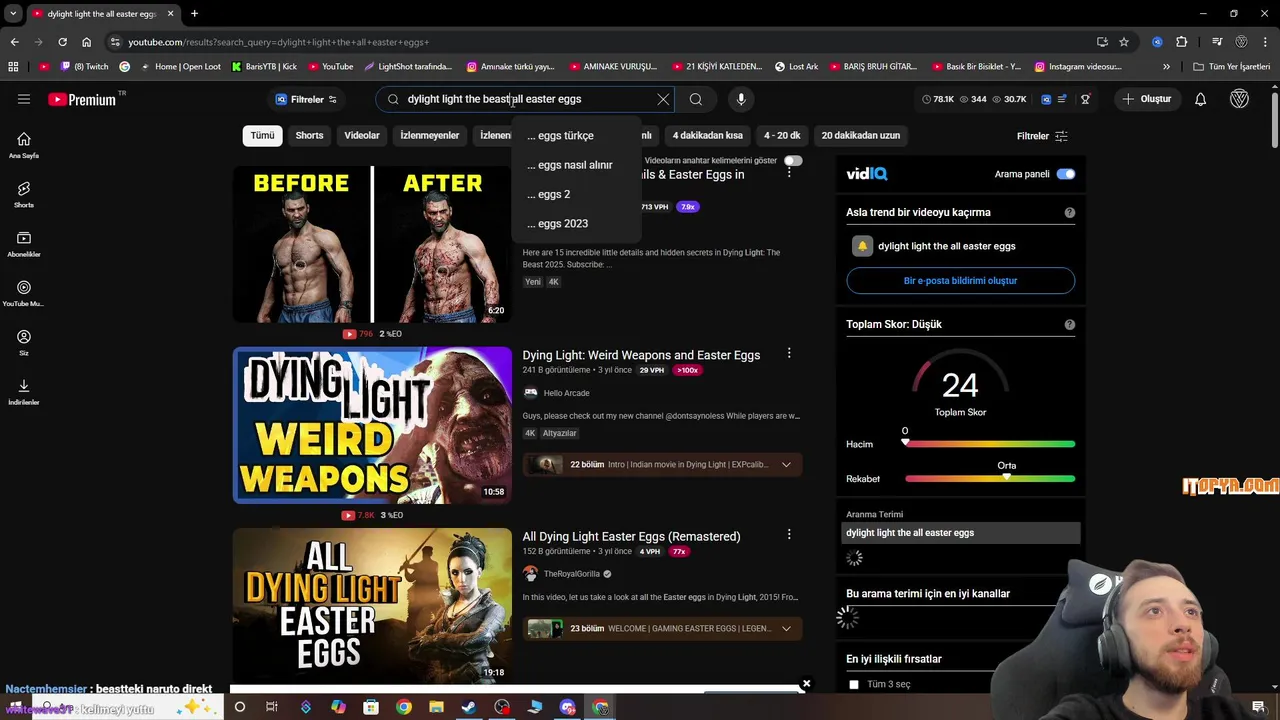Open İndirilenler downloads in sidebar
Image resolution: width=1280 pixels, height=720 pixels.
pos(24,392)
